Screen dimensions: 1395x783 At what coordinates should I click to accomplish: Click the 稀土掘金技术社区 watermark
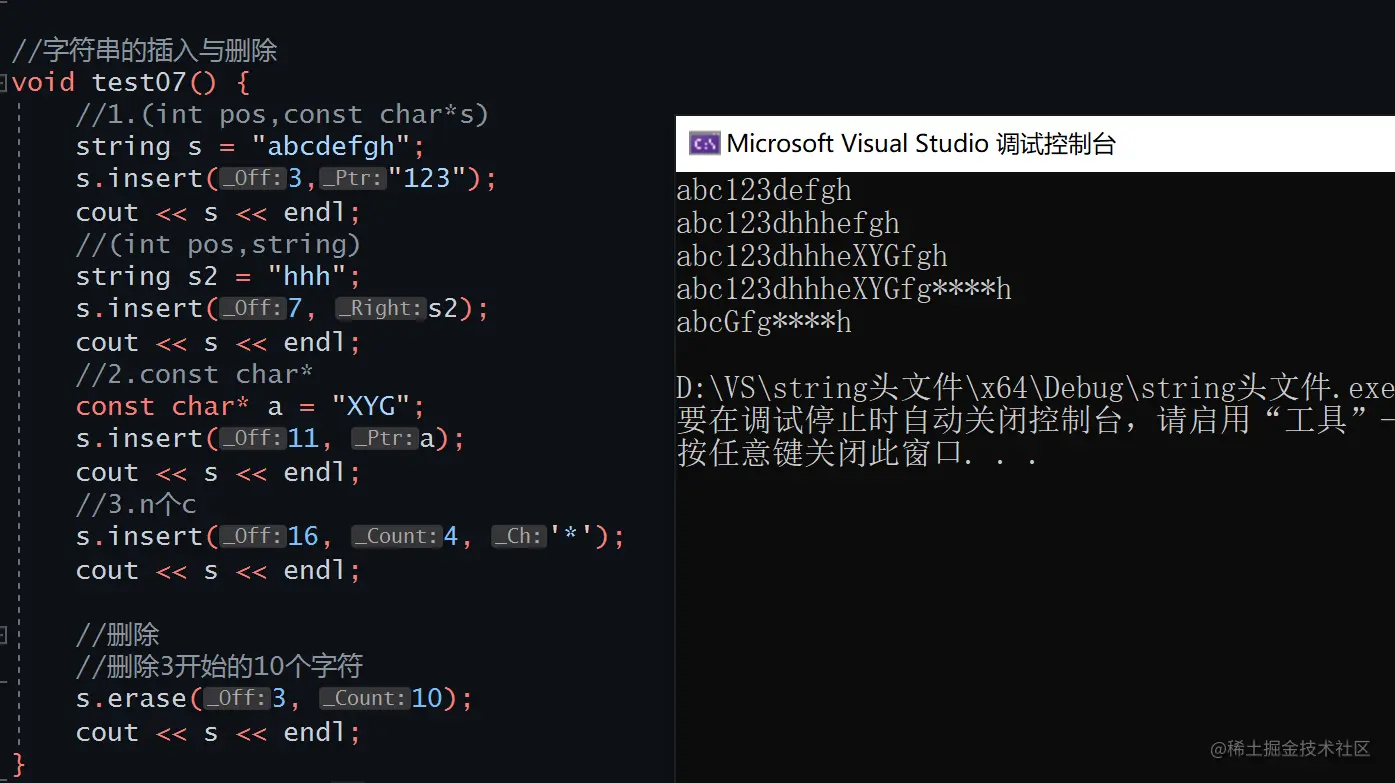[x=1290, y=749]
